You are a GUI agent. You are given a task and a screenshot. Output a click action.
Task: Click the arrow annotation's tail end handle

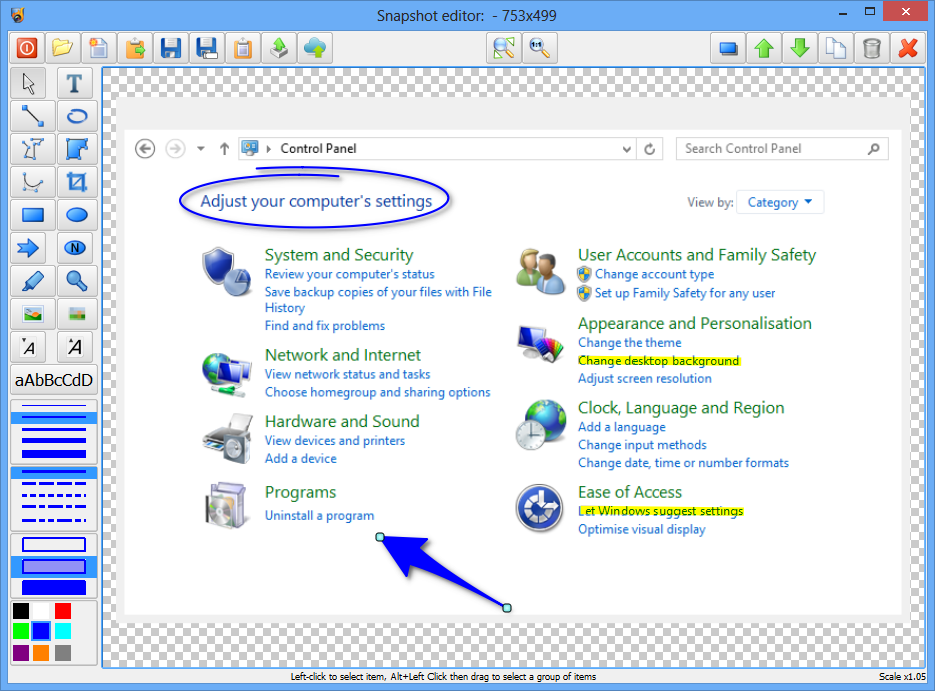507,608
